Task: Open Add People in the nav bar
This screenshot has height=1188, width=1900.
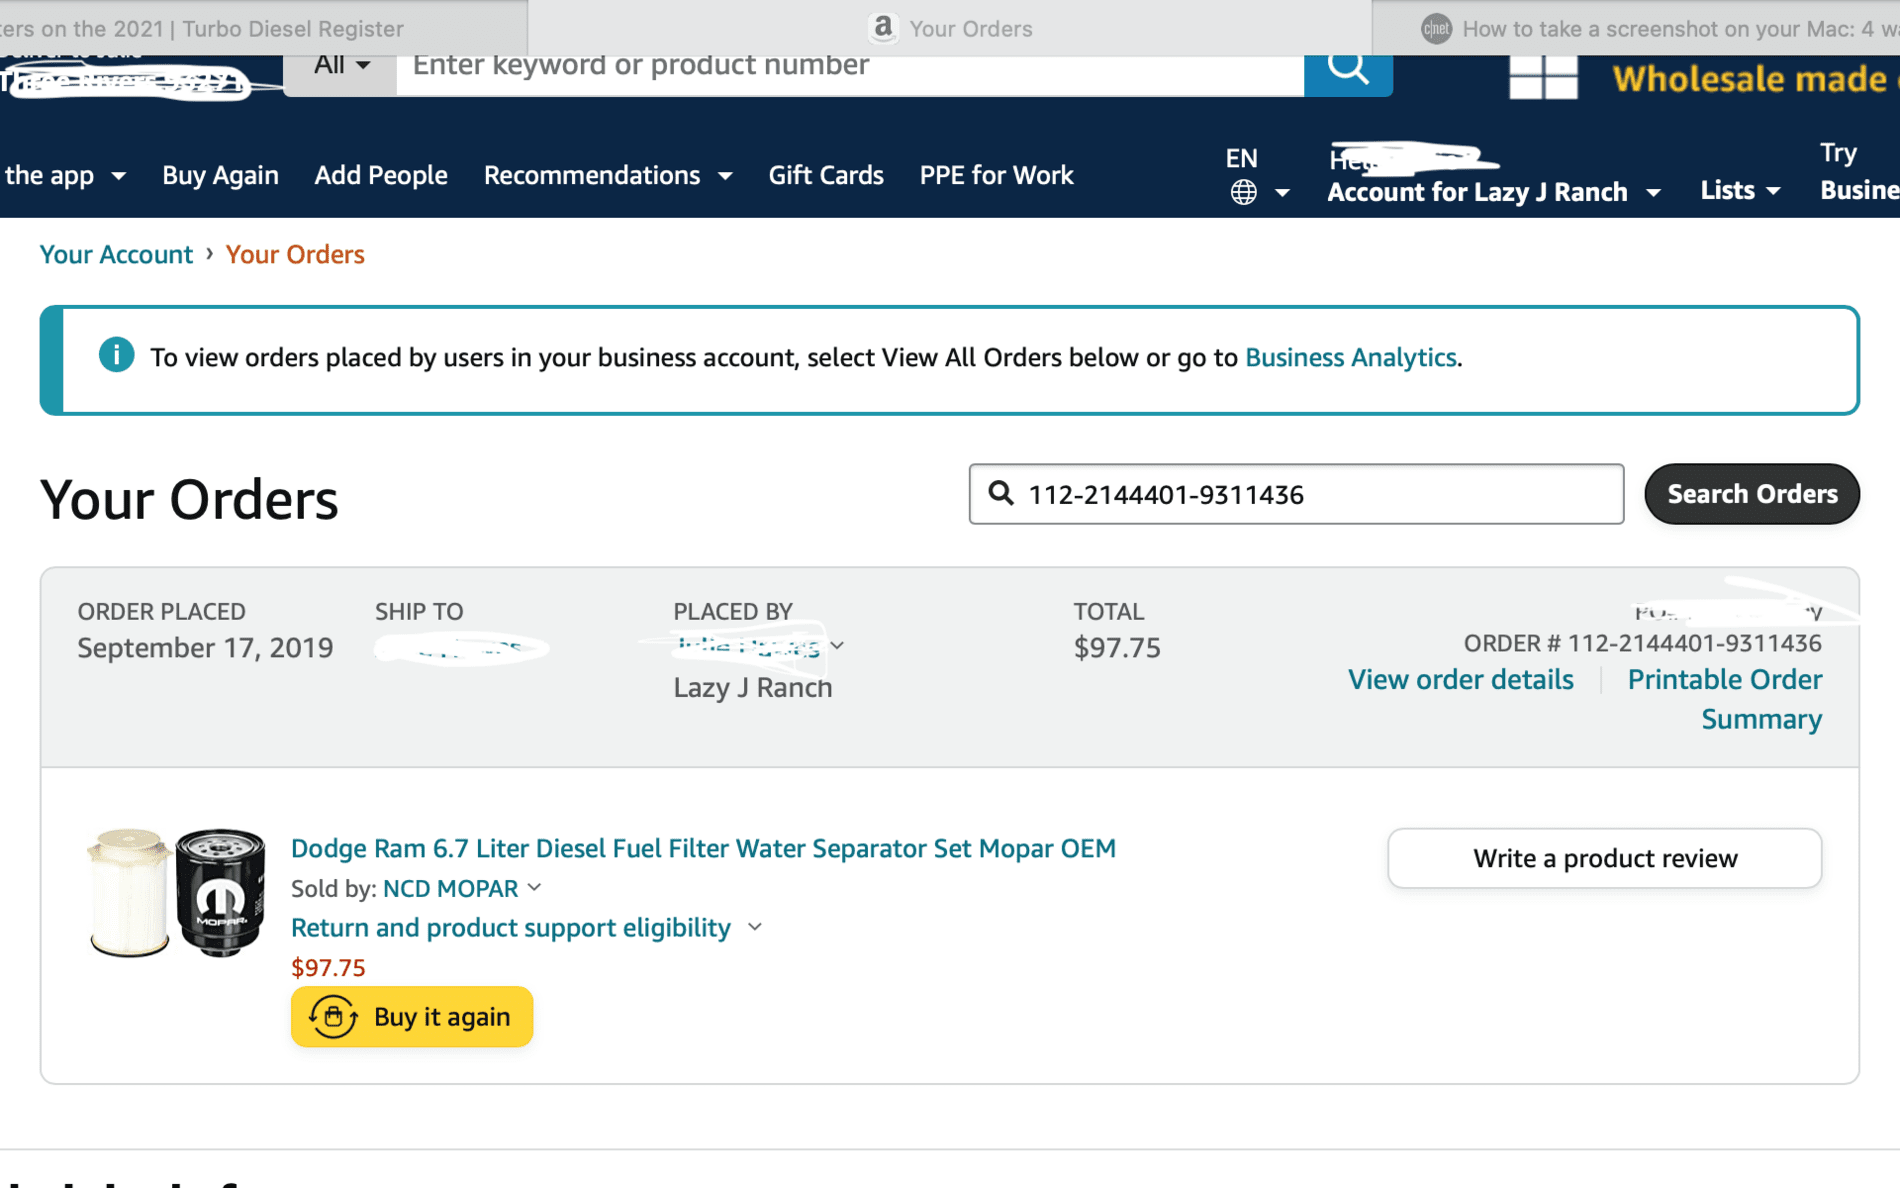Action: (x=381, y=175)
